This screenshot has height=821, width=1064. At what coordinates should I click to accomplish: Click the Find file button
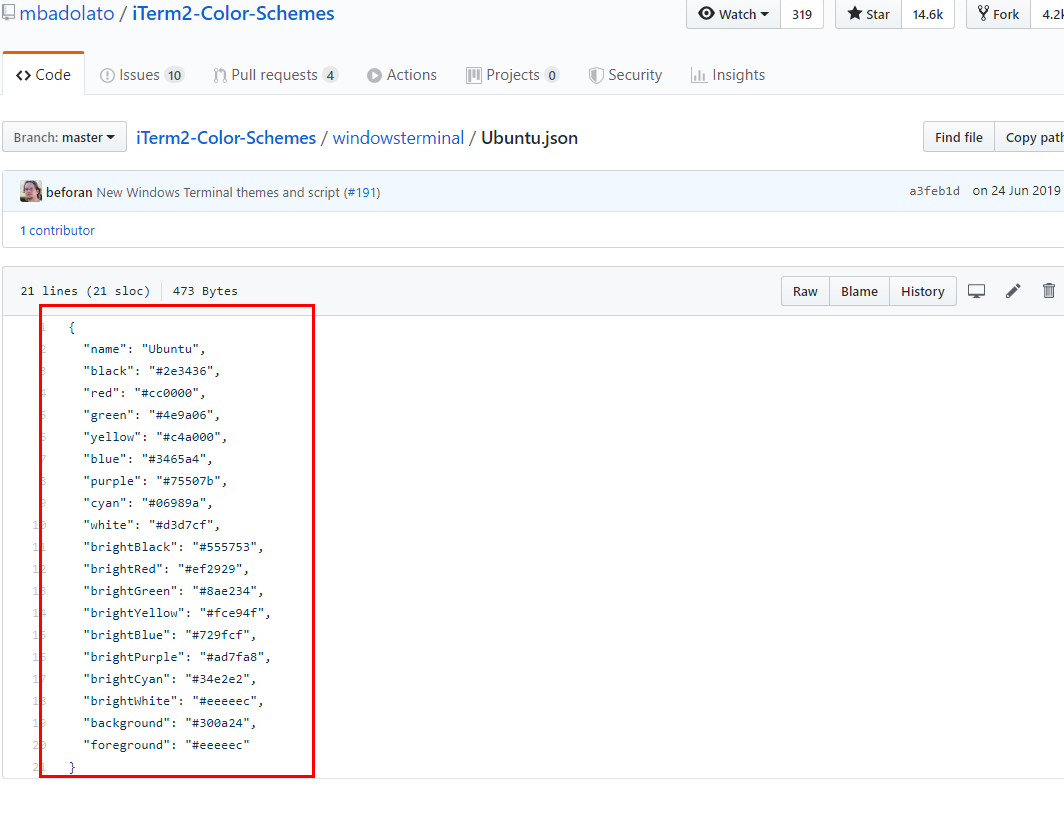coord(958,137)
